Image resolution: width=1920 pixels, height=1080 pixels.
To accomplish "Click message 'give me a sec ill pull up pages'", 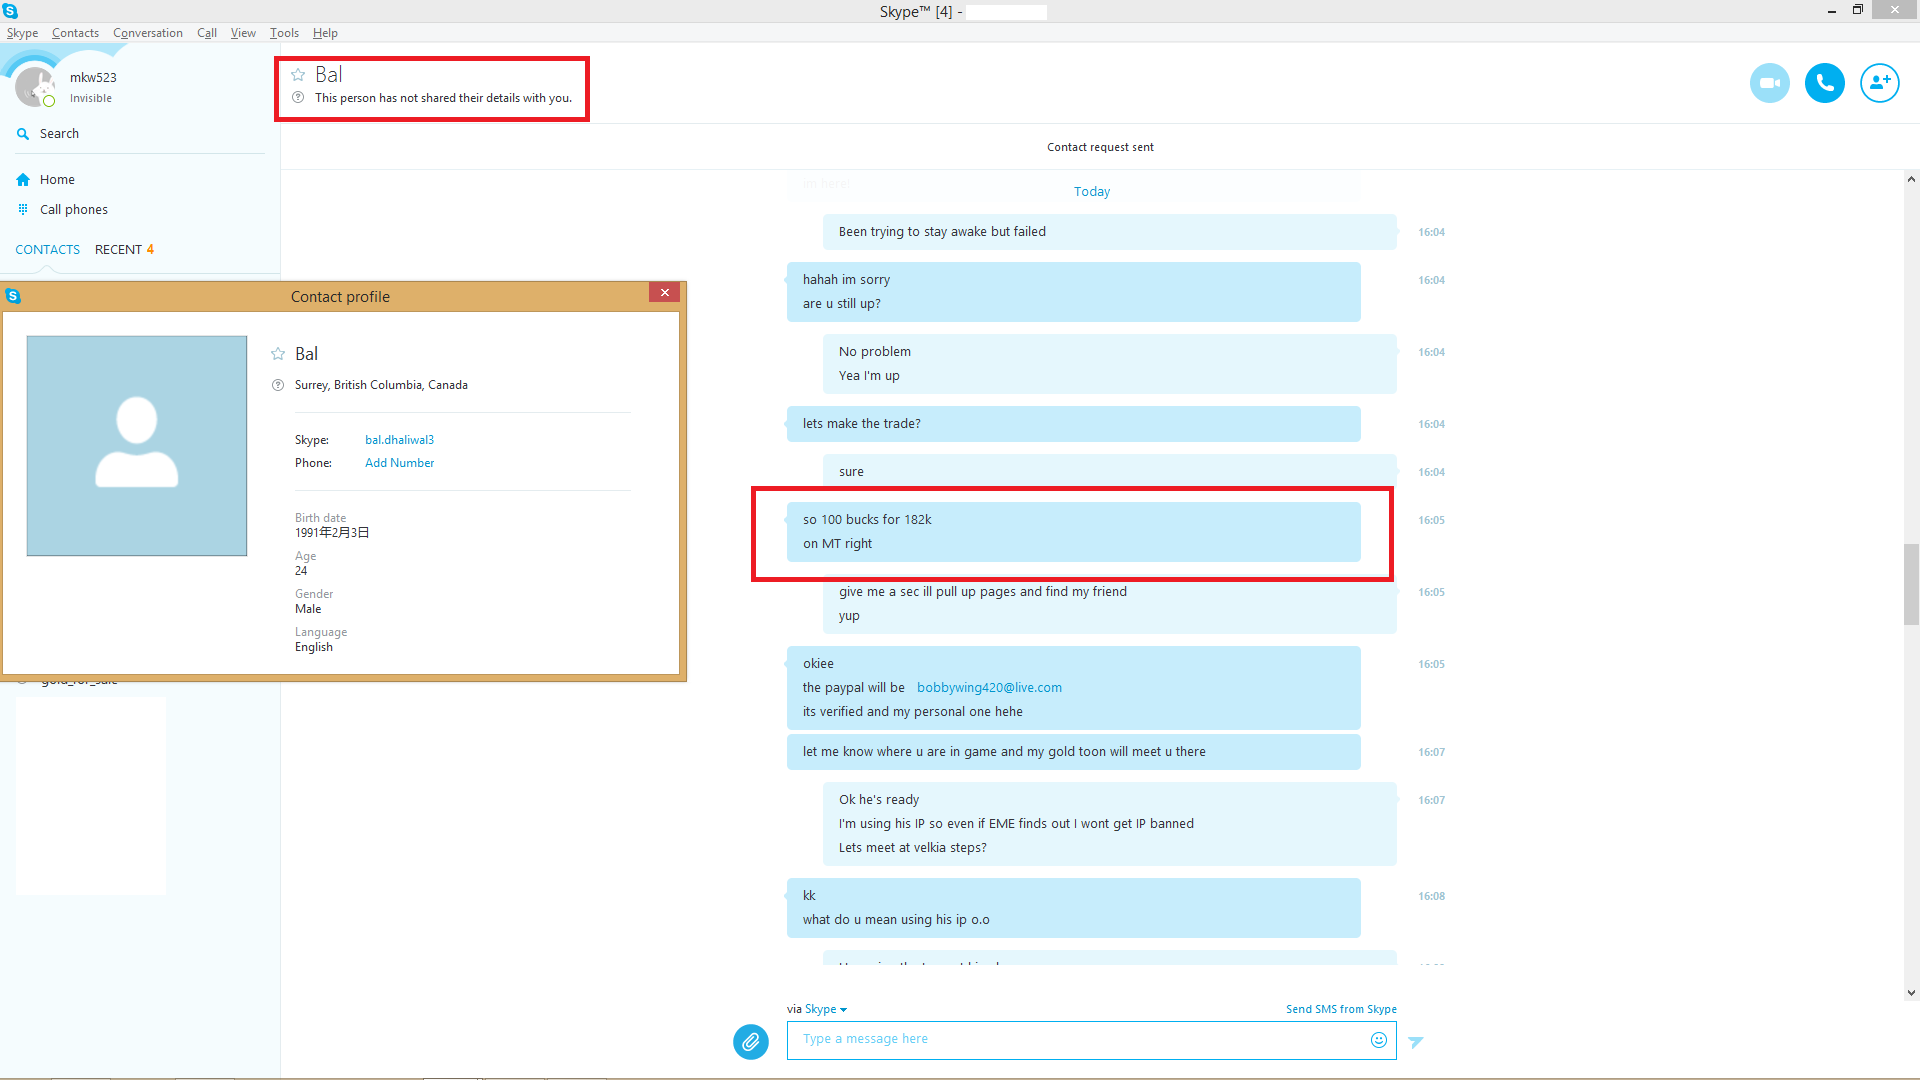I will (983, 592).
